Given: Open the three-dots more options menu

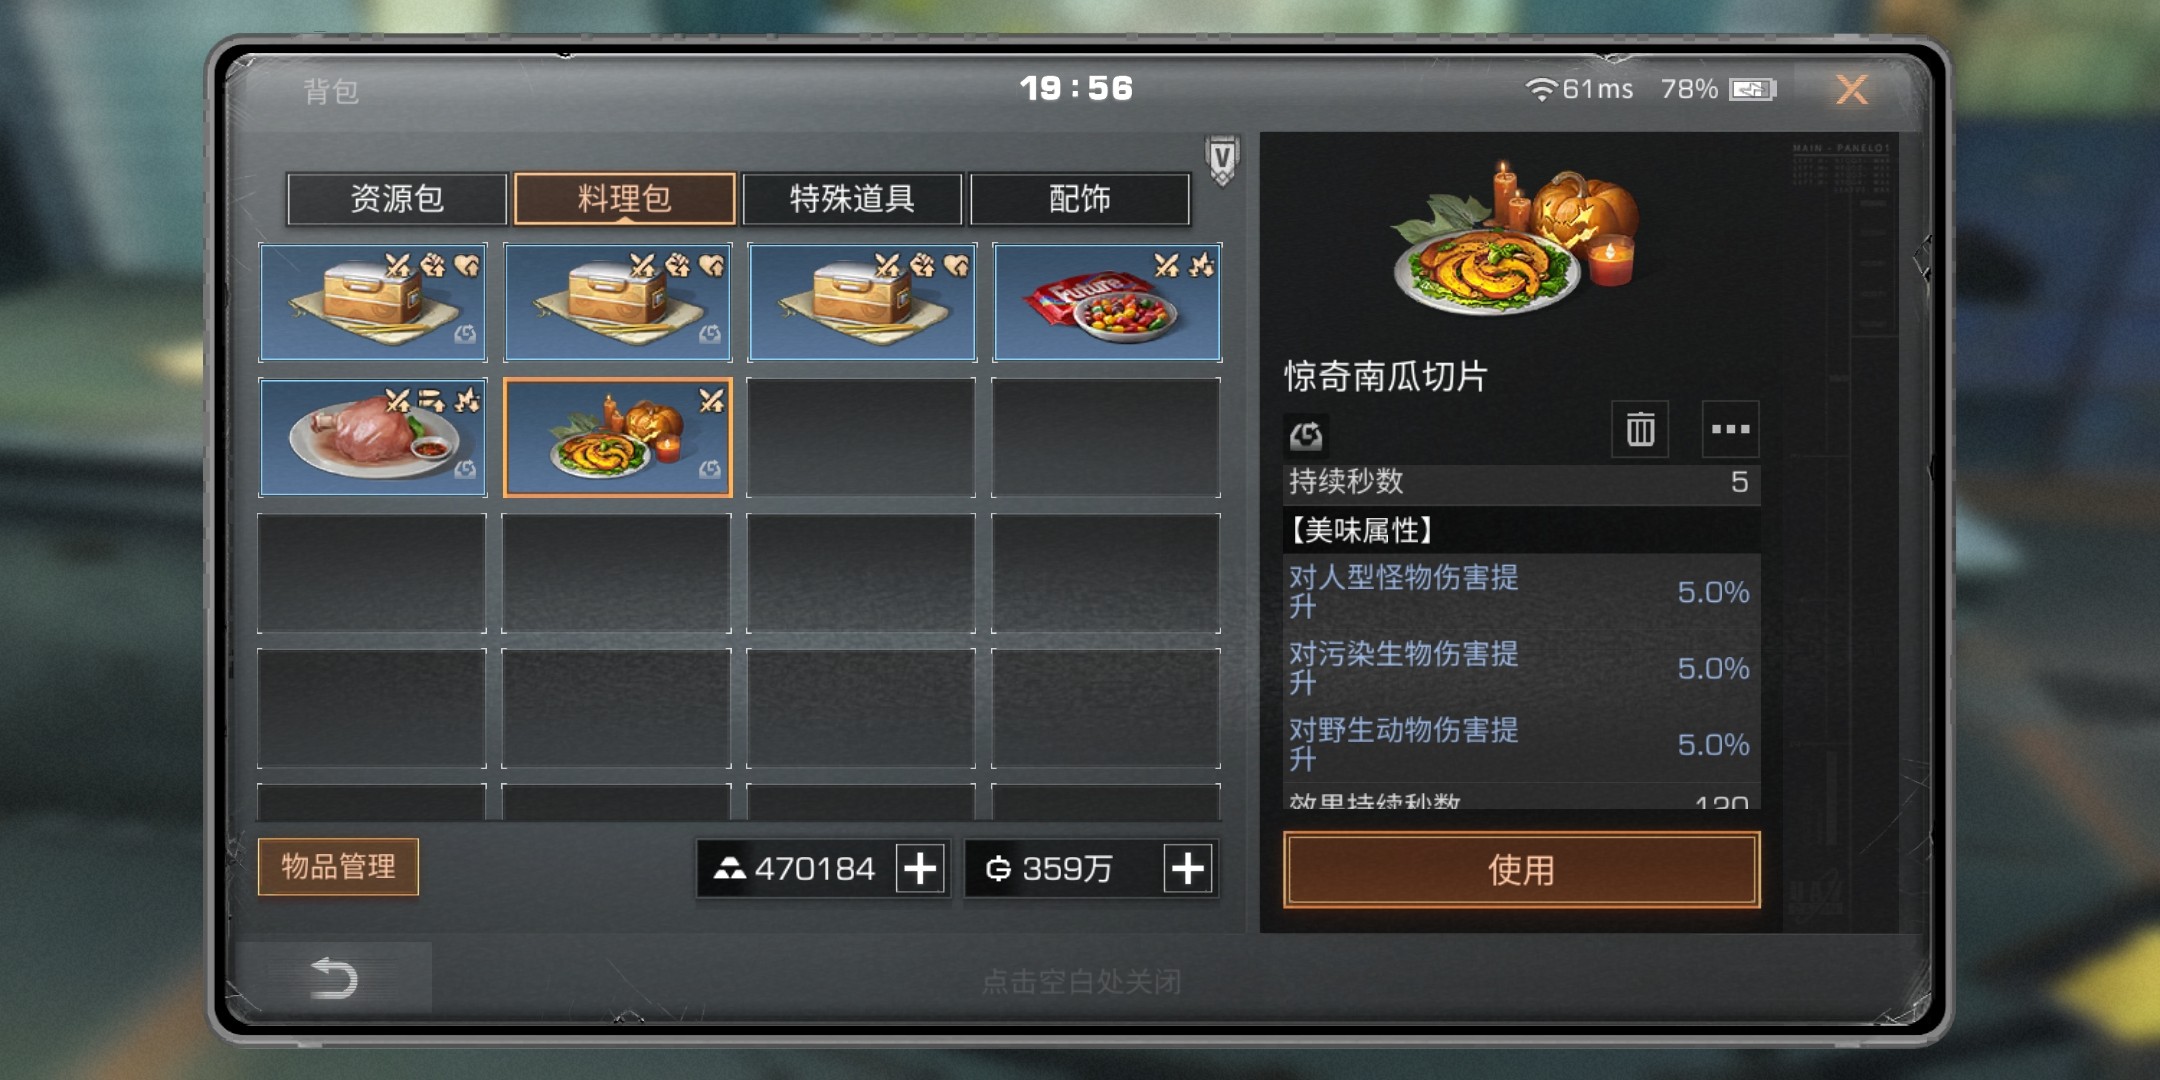Looking at the screenshot, I should point(1730,429).
